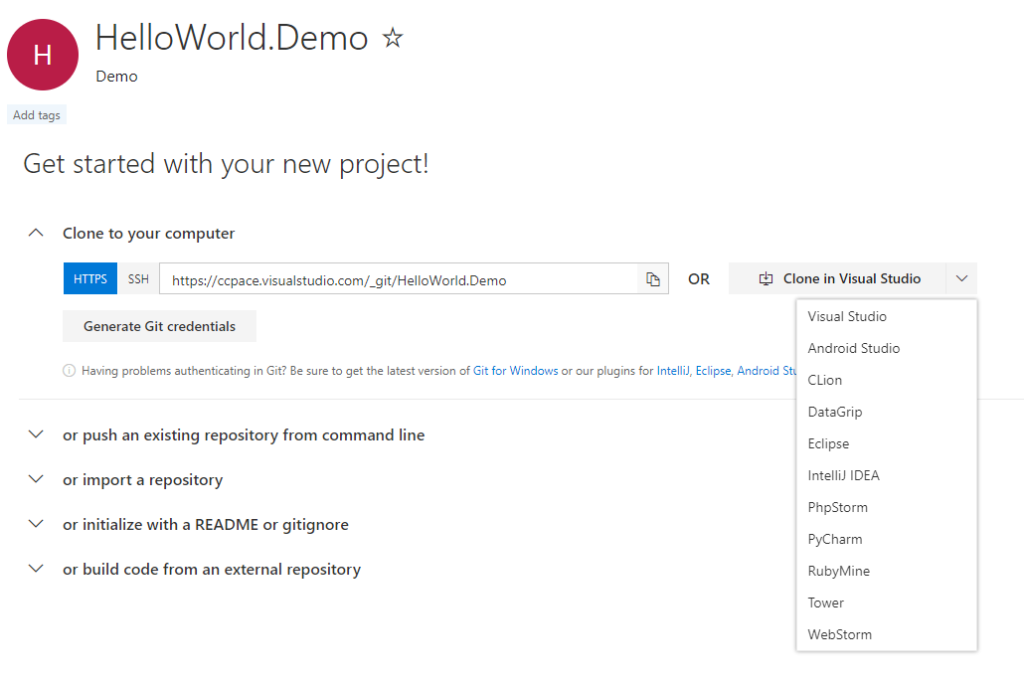The height and width of the screenshot is (688, 1024).
Task: Expand the push an existing repository section
Action: point(36,434)
